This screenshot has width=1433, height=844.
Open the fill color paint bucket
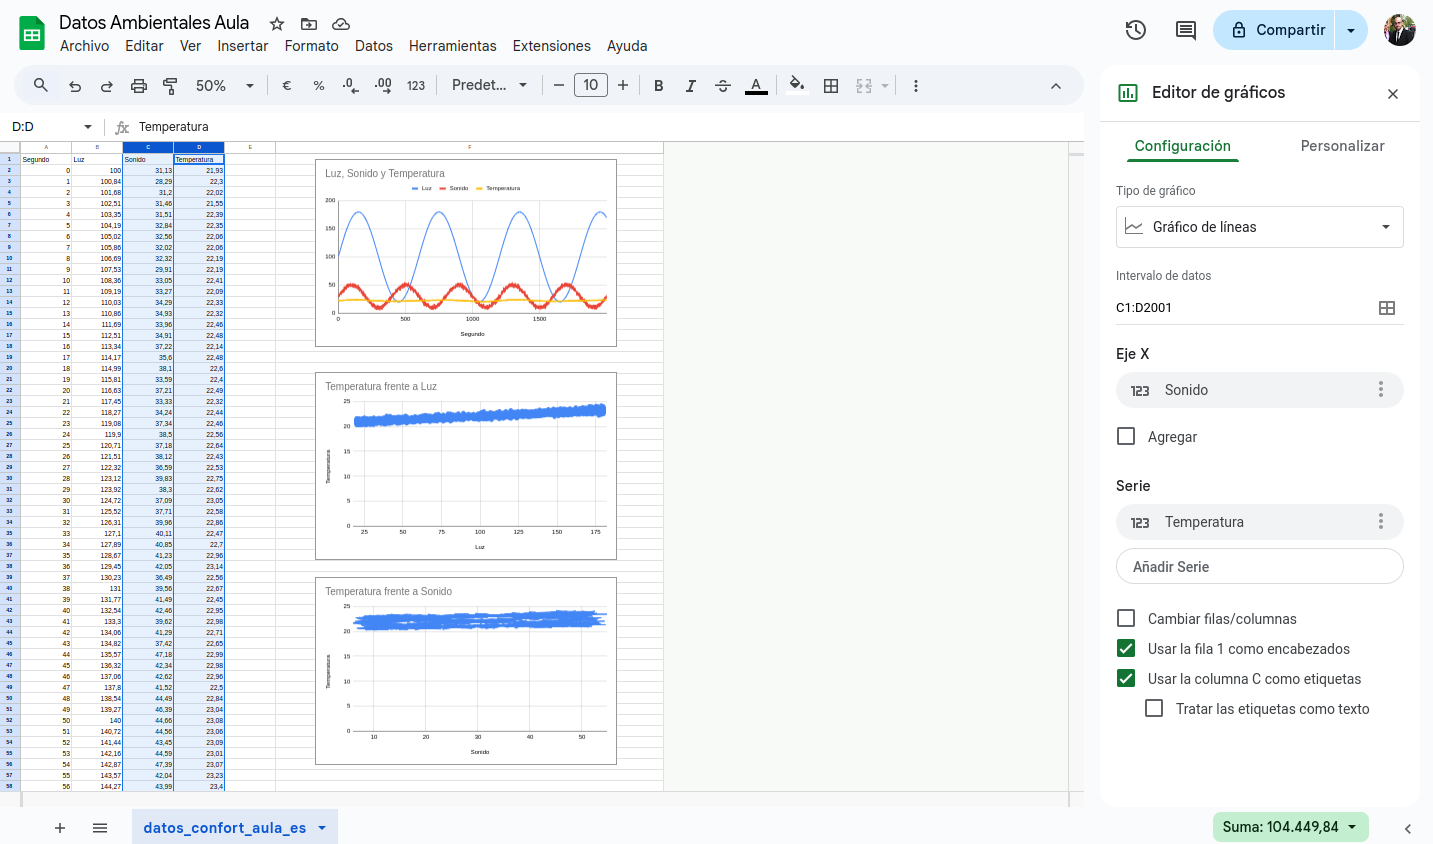point(796,86)
